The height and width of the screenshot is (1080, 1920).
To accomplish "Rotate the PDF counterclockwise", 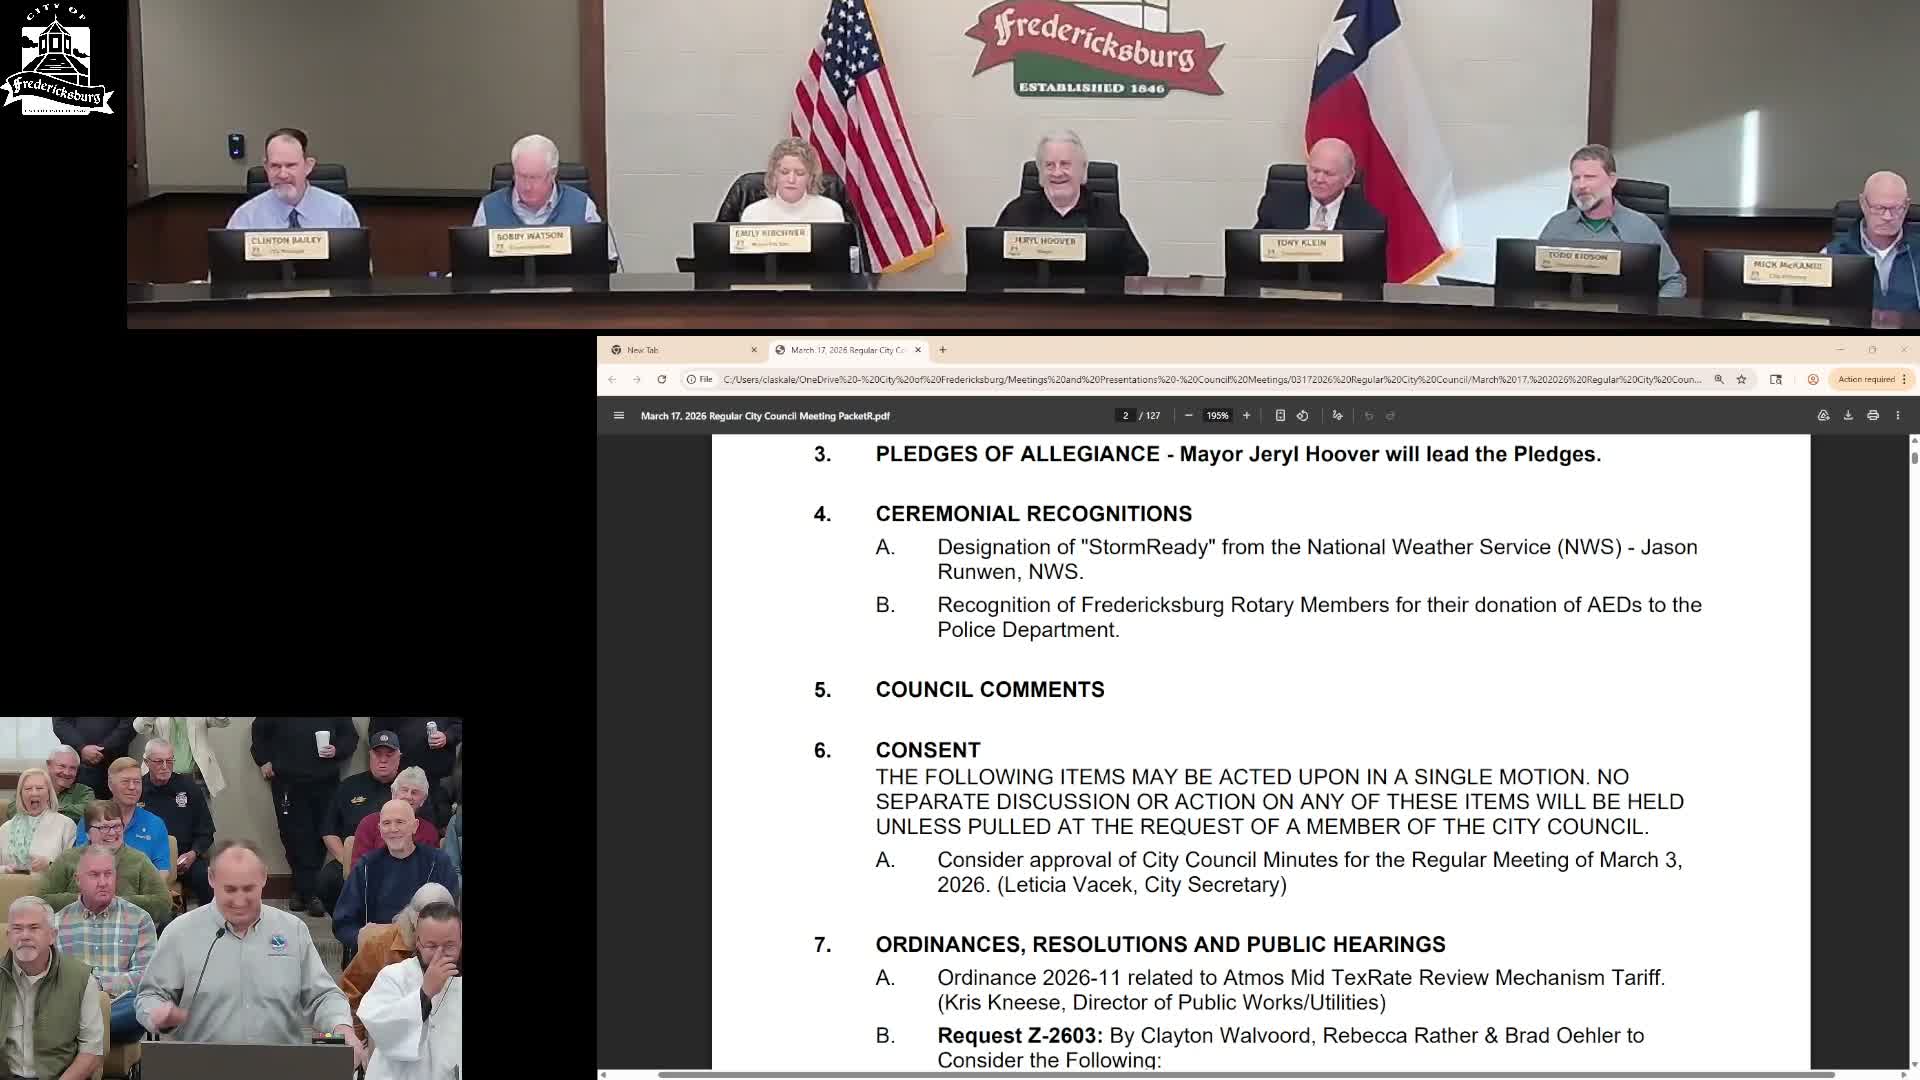I will coord(1303,416).
